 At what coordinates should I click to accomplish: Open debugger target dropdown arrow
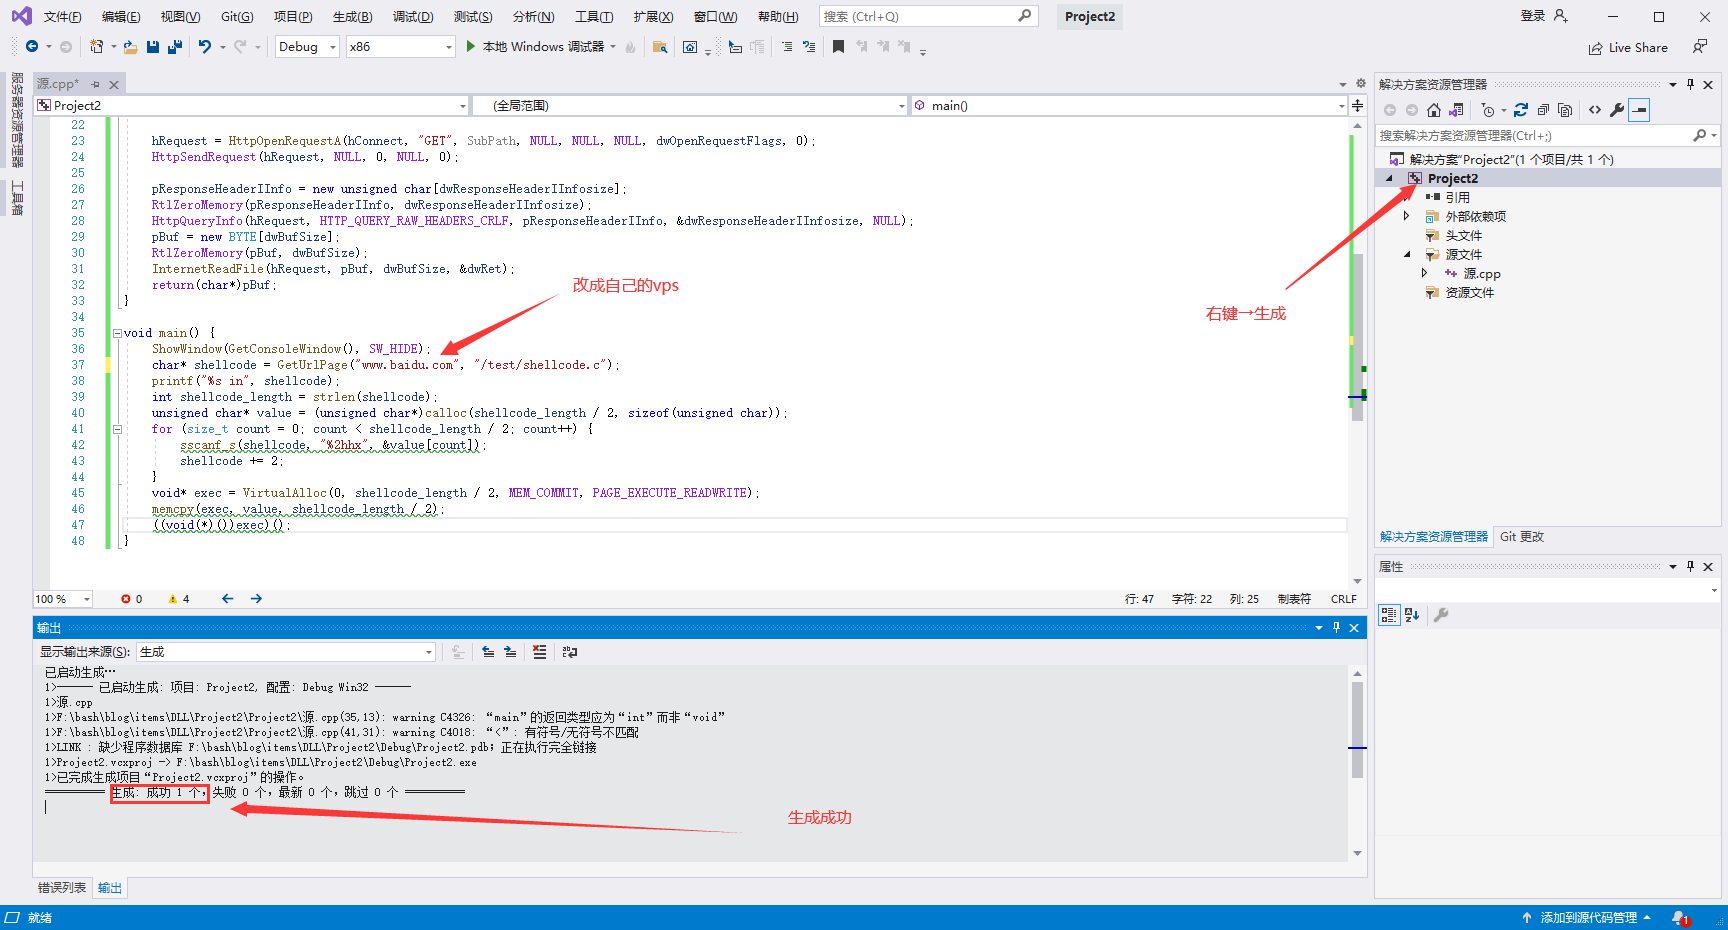coord(613,47)
